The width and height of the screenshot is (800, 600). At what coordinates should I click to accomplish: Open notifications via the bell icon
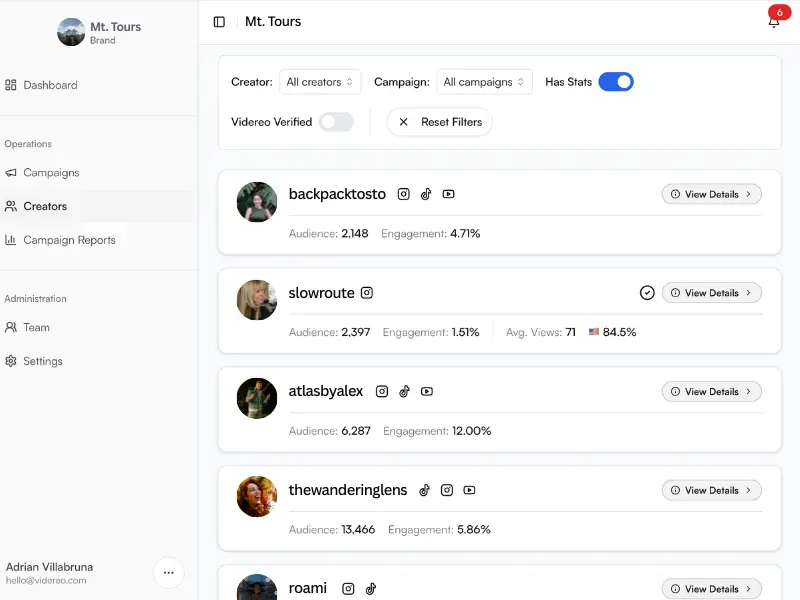(773, 22)
